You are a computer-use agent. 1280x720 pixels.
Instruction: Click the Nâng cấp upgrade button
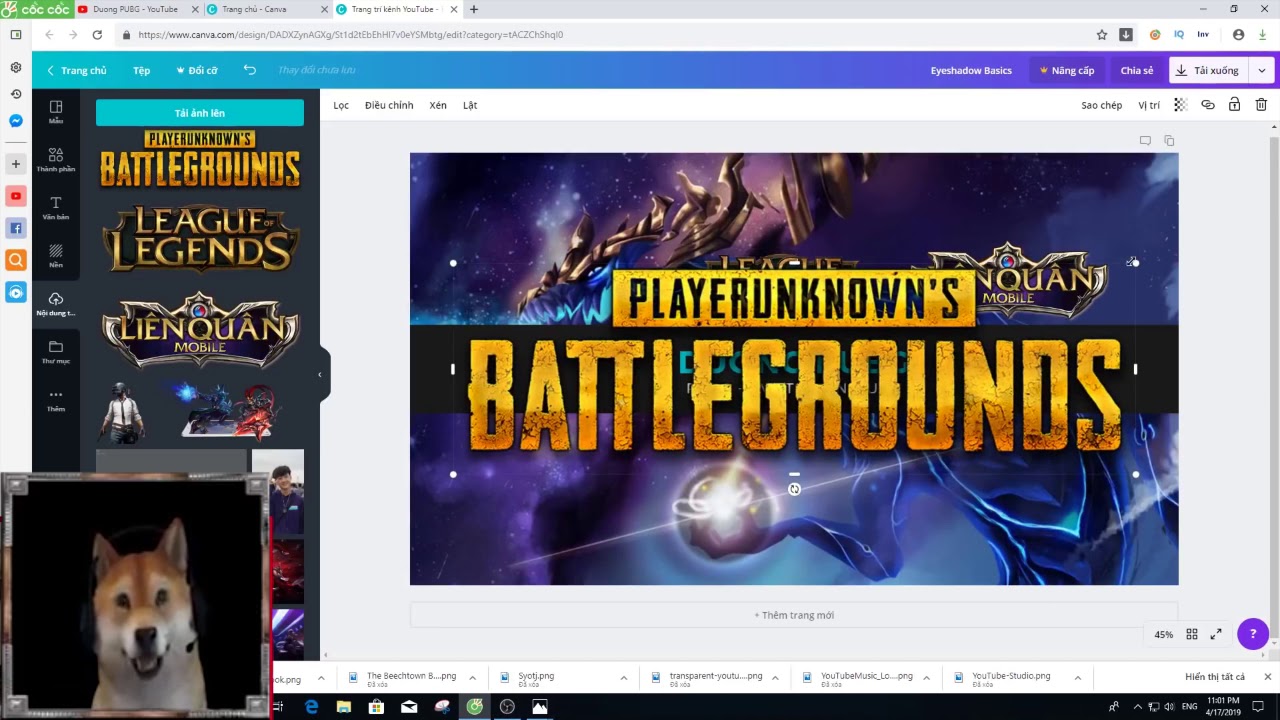tap(1067, 70)
